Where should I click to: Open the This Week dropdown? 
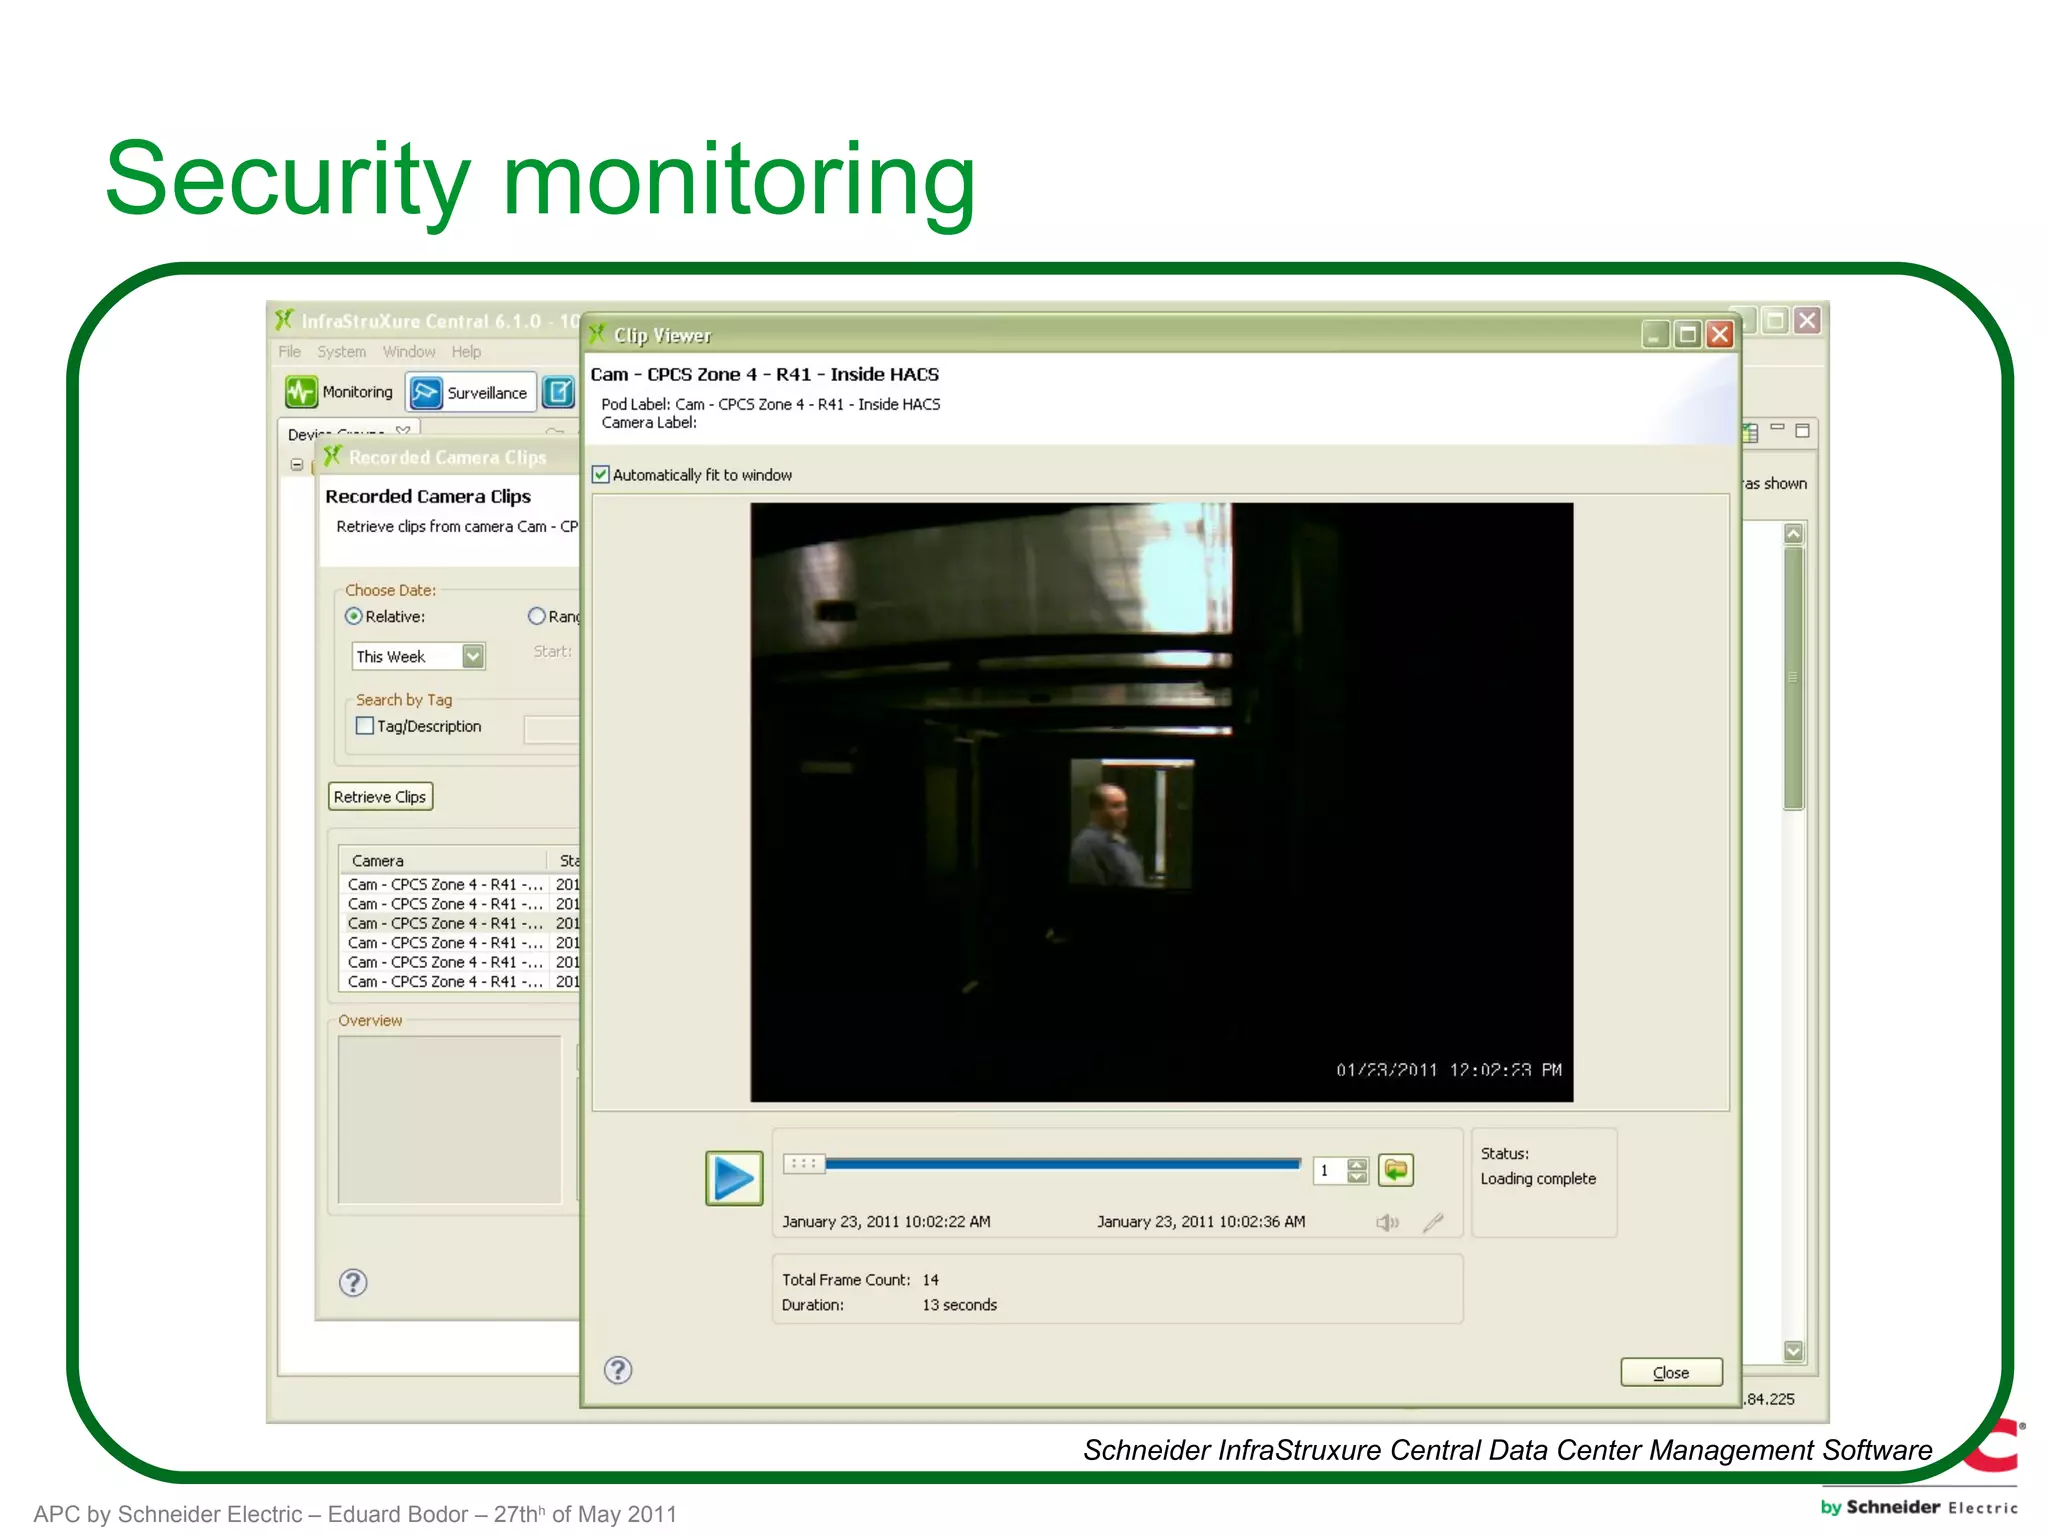[x=473, y=656]
